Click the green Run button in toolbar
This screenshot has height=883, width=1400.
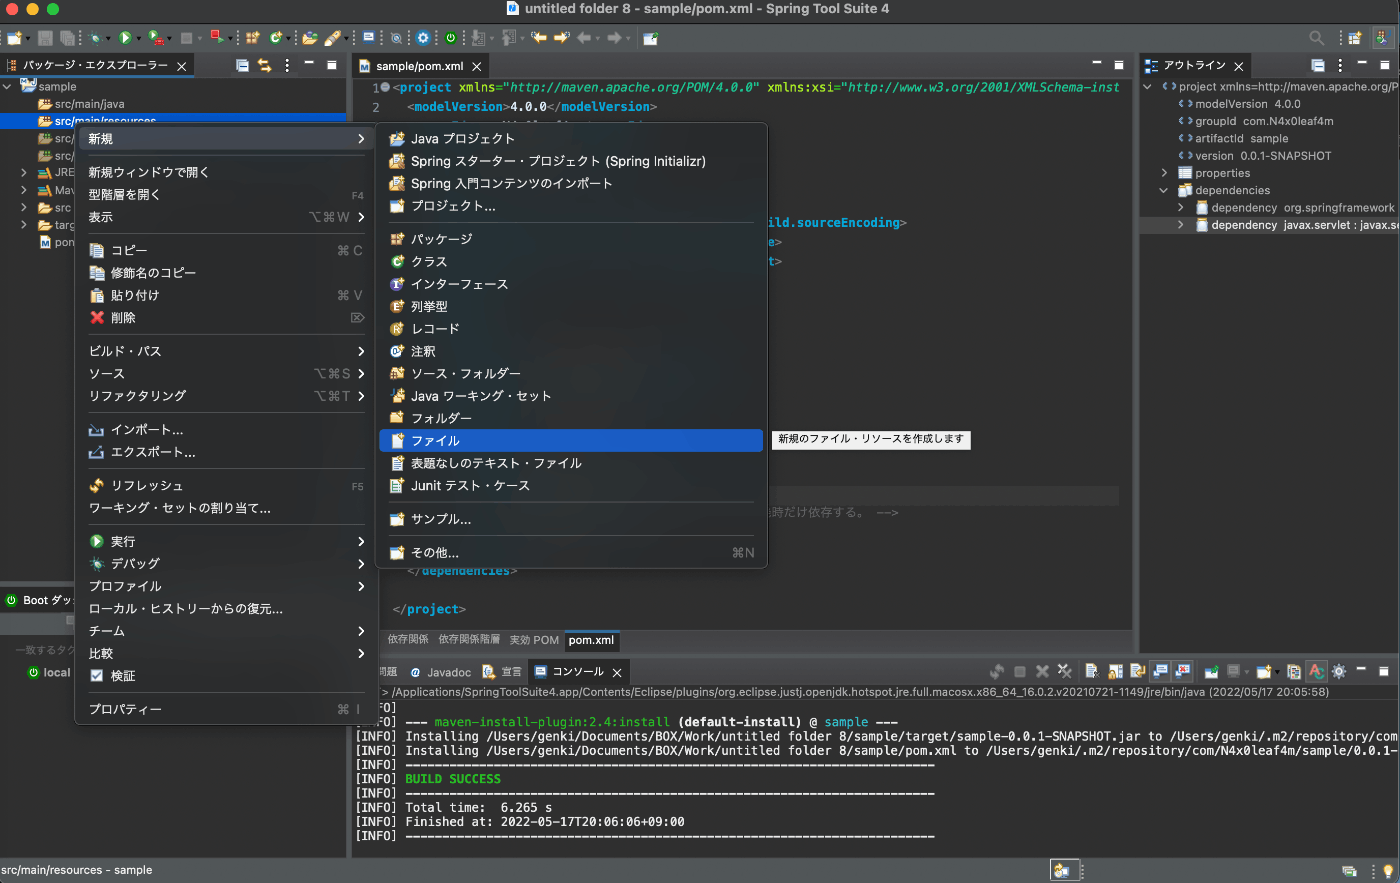point(125,38)
